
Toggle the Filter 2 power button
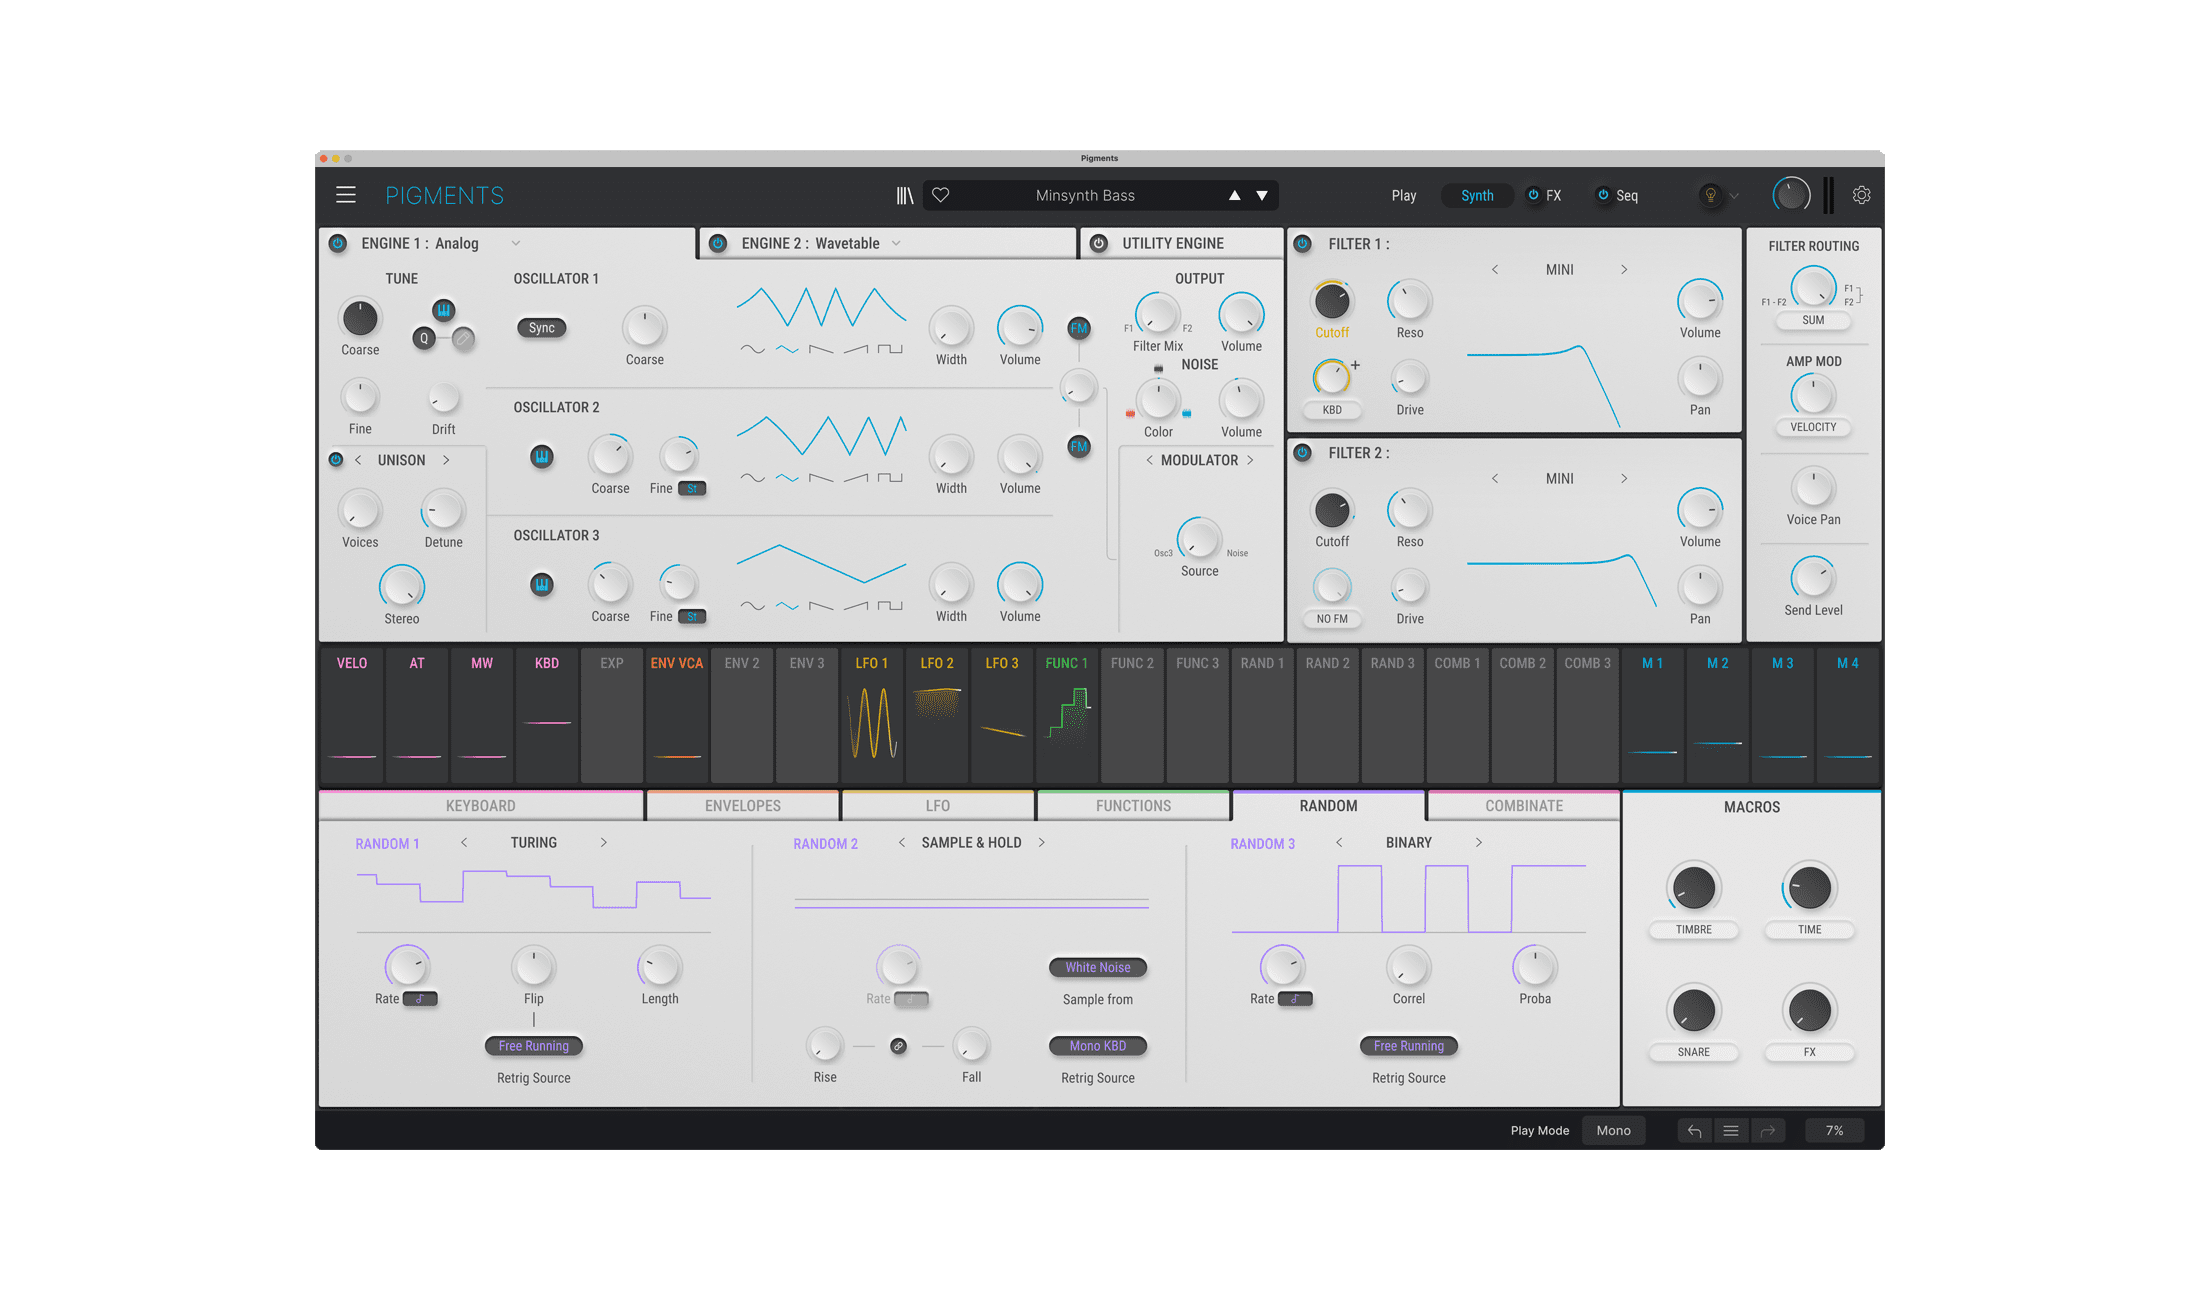[1302, 453]
